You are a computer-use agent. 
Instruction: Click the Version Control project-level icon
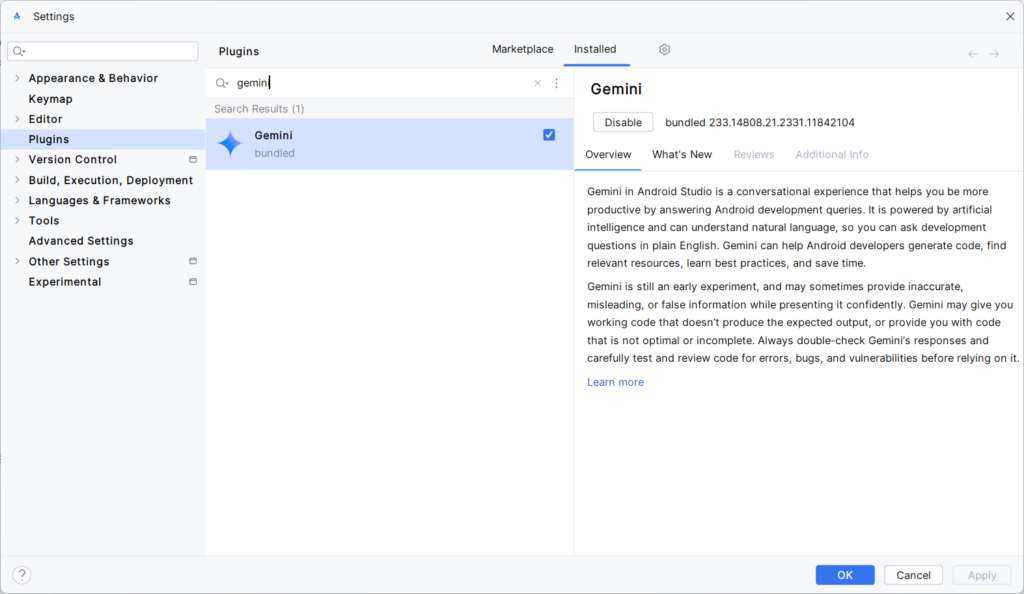pos(193,159)
